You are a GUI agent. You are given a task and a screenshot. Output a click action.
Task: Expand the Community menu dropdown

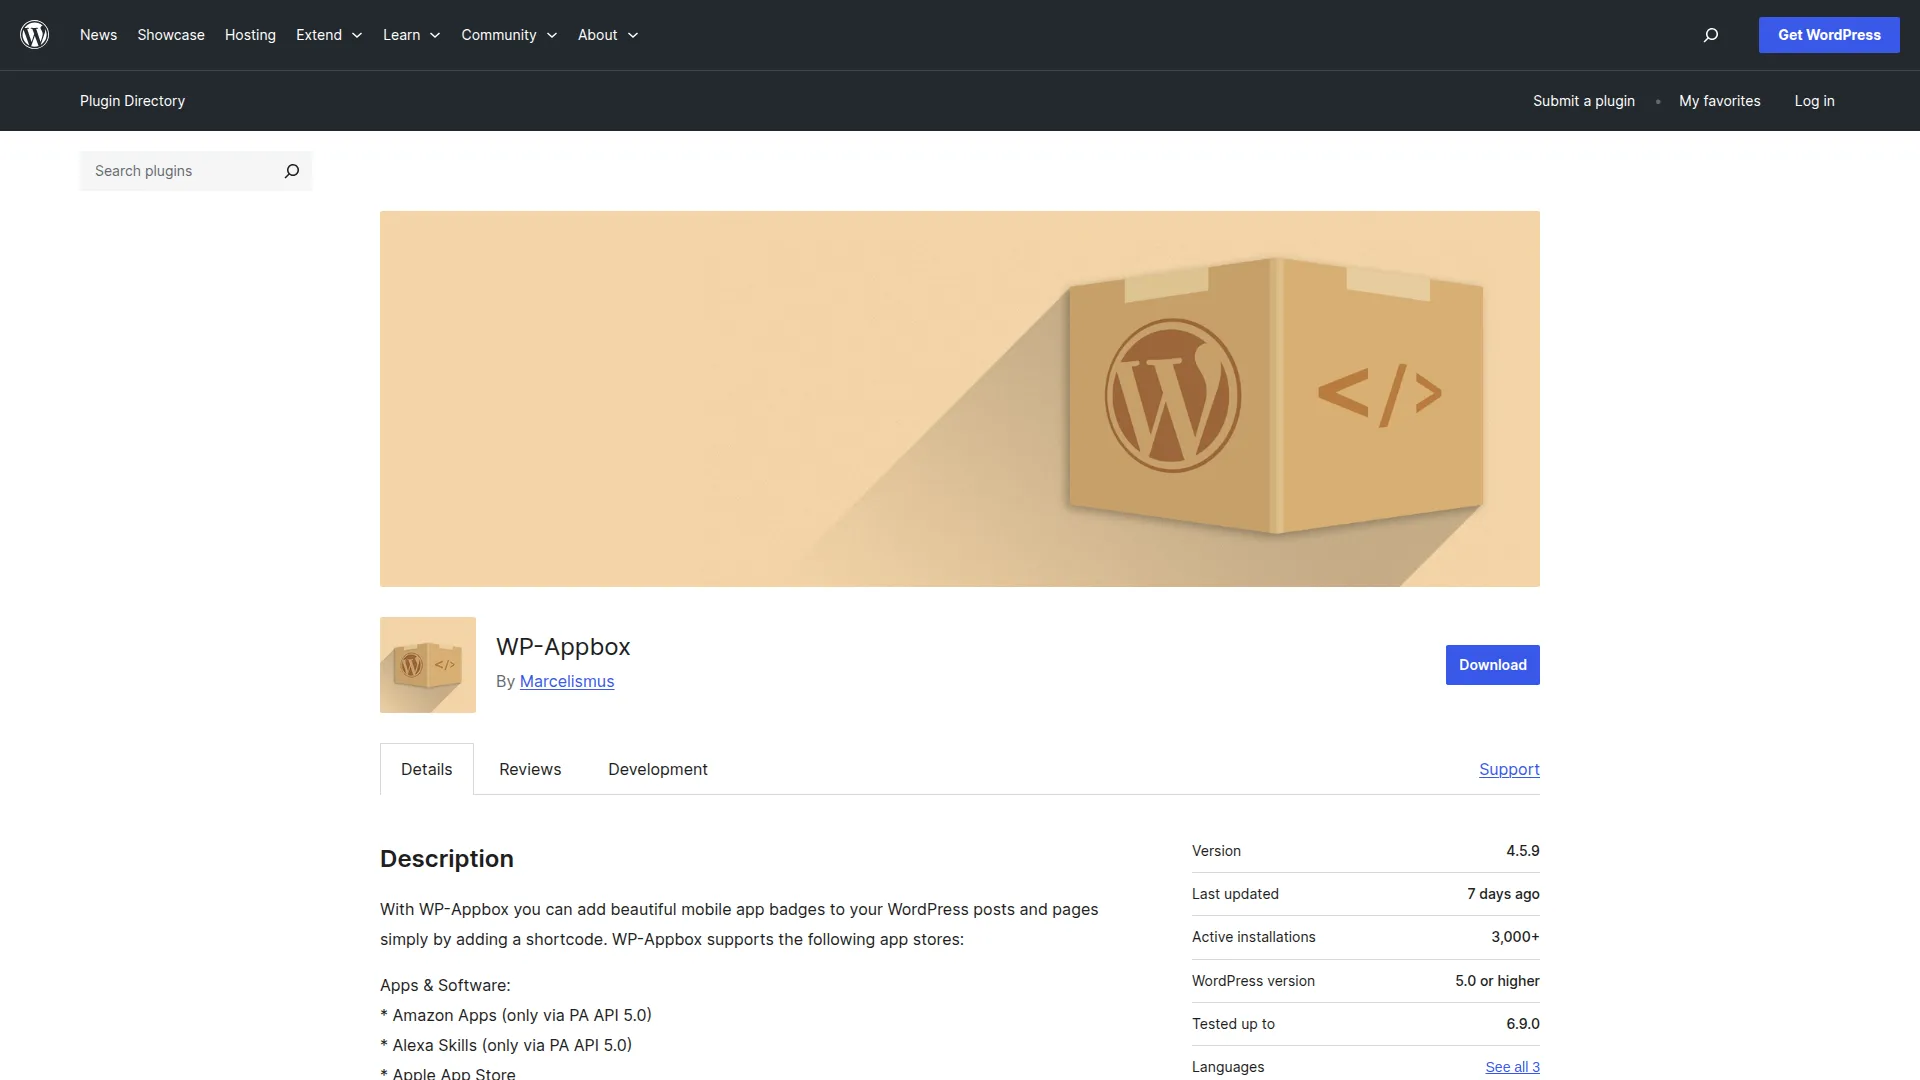[509, 35]
